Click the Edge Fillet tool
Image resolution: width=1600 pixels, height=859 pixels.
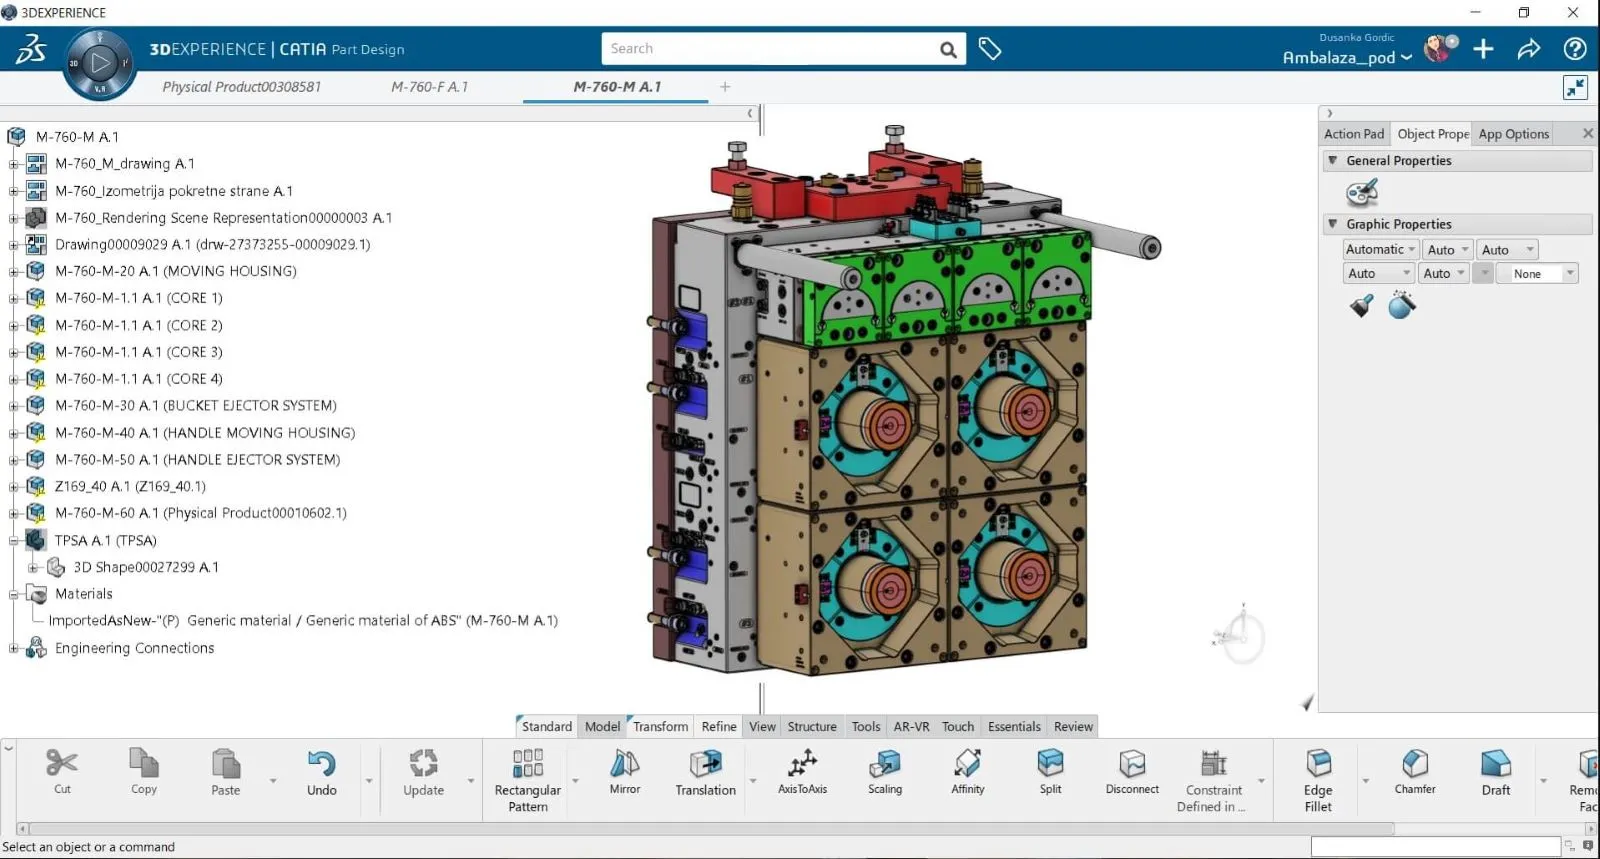(1318, 765)
